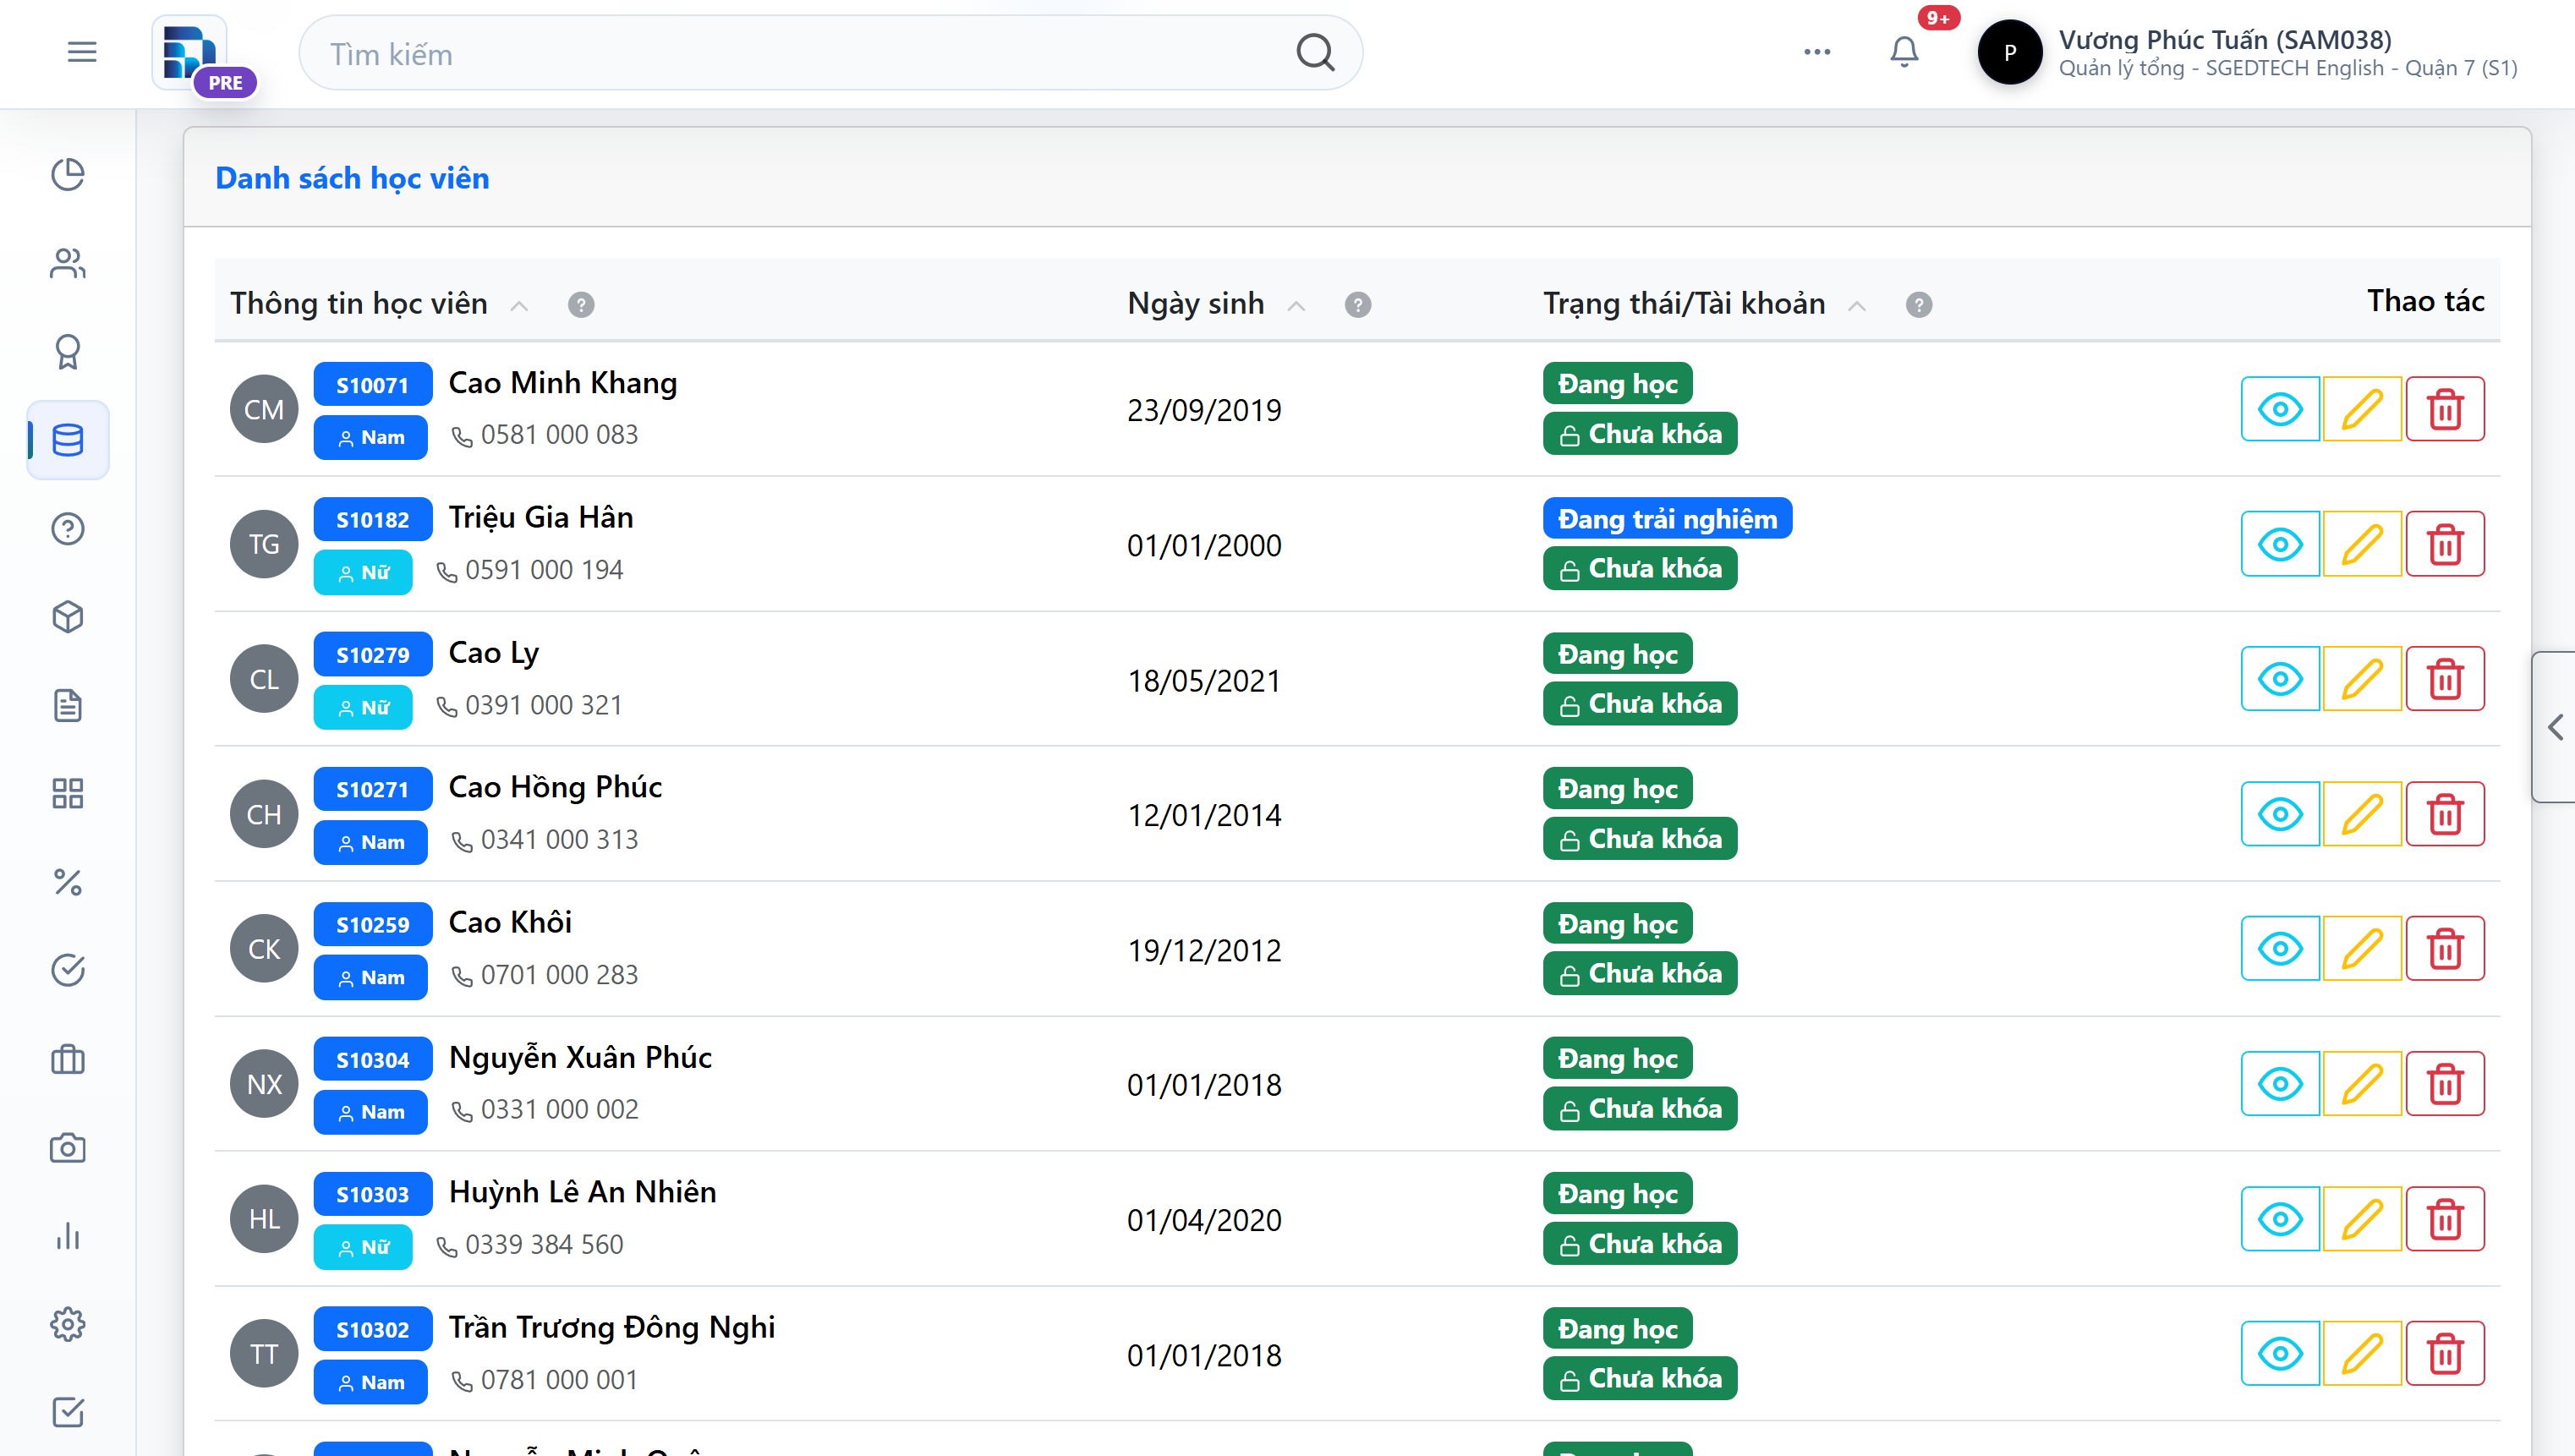Open the bar chart sidebar icon
This screenshot has width=2575, height=1456.
68,1236
